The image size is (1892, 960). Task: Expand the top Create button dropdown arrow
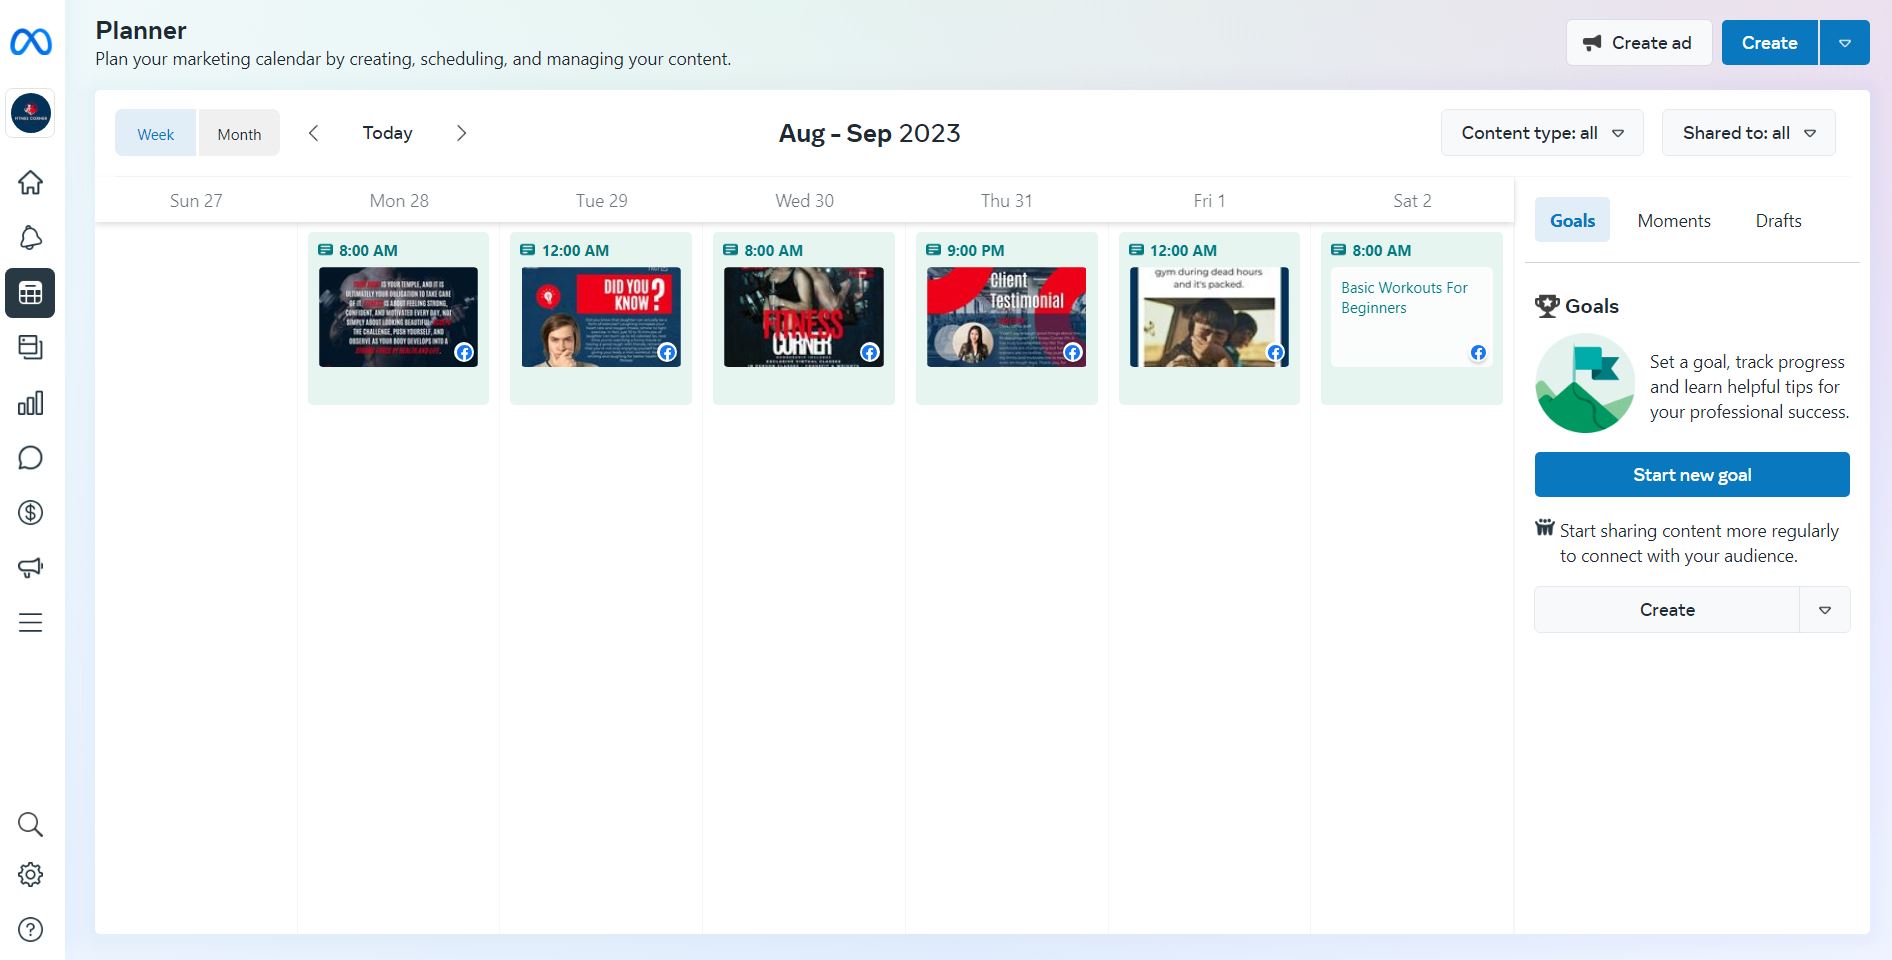(1845, 43)
